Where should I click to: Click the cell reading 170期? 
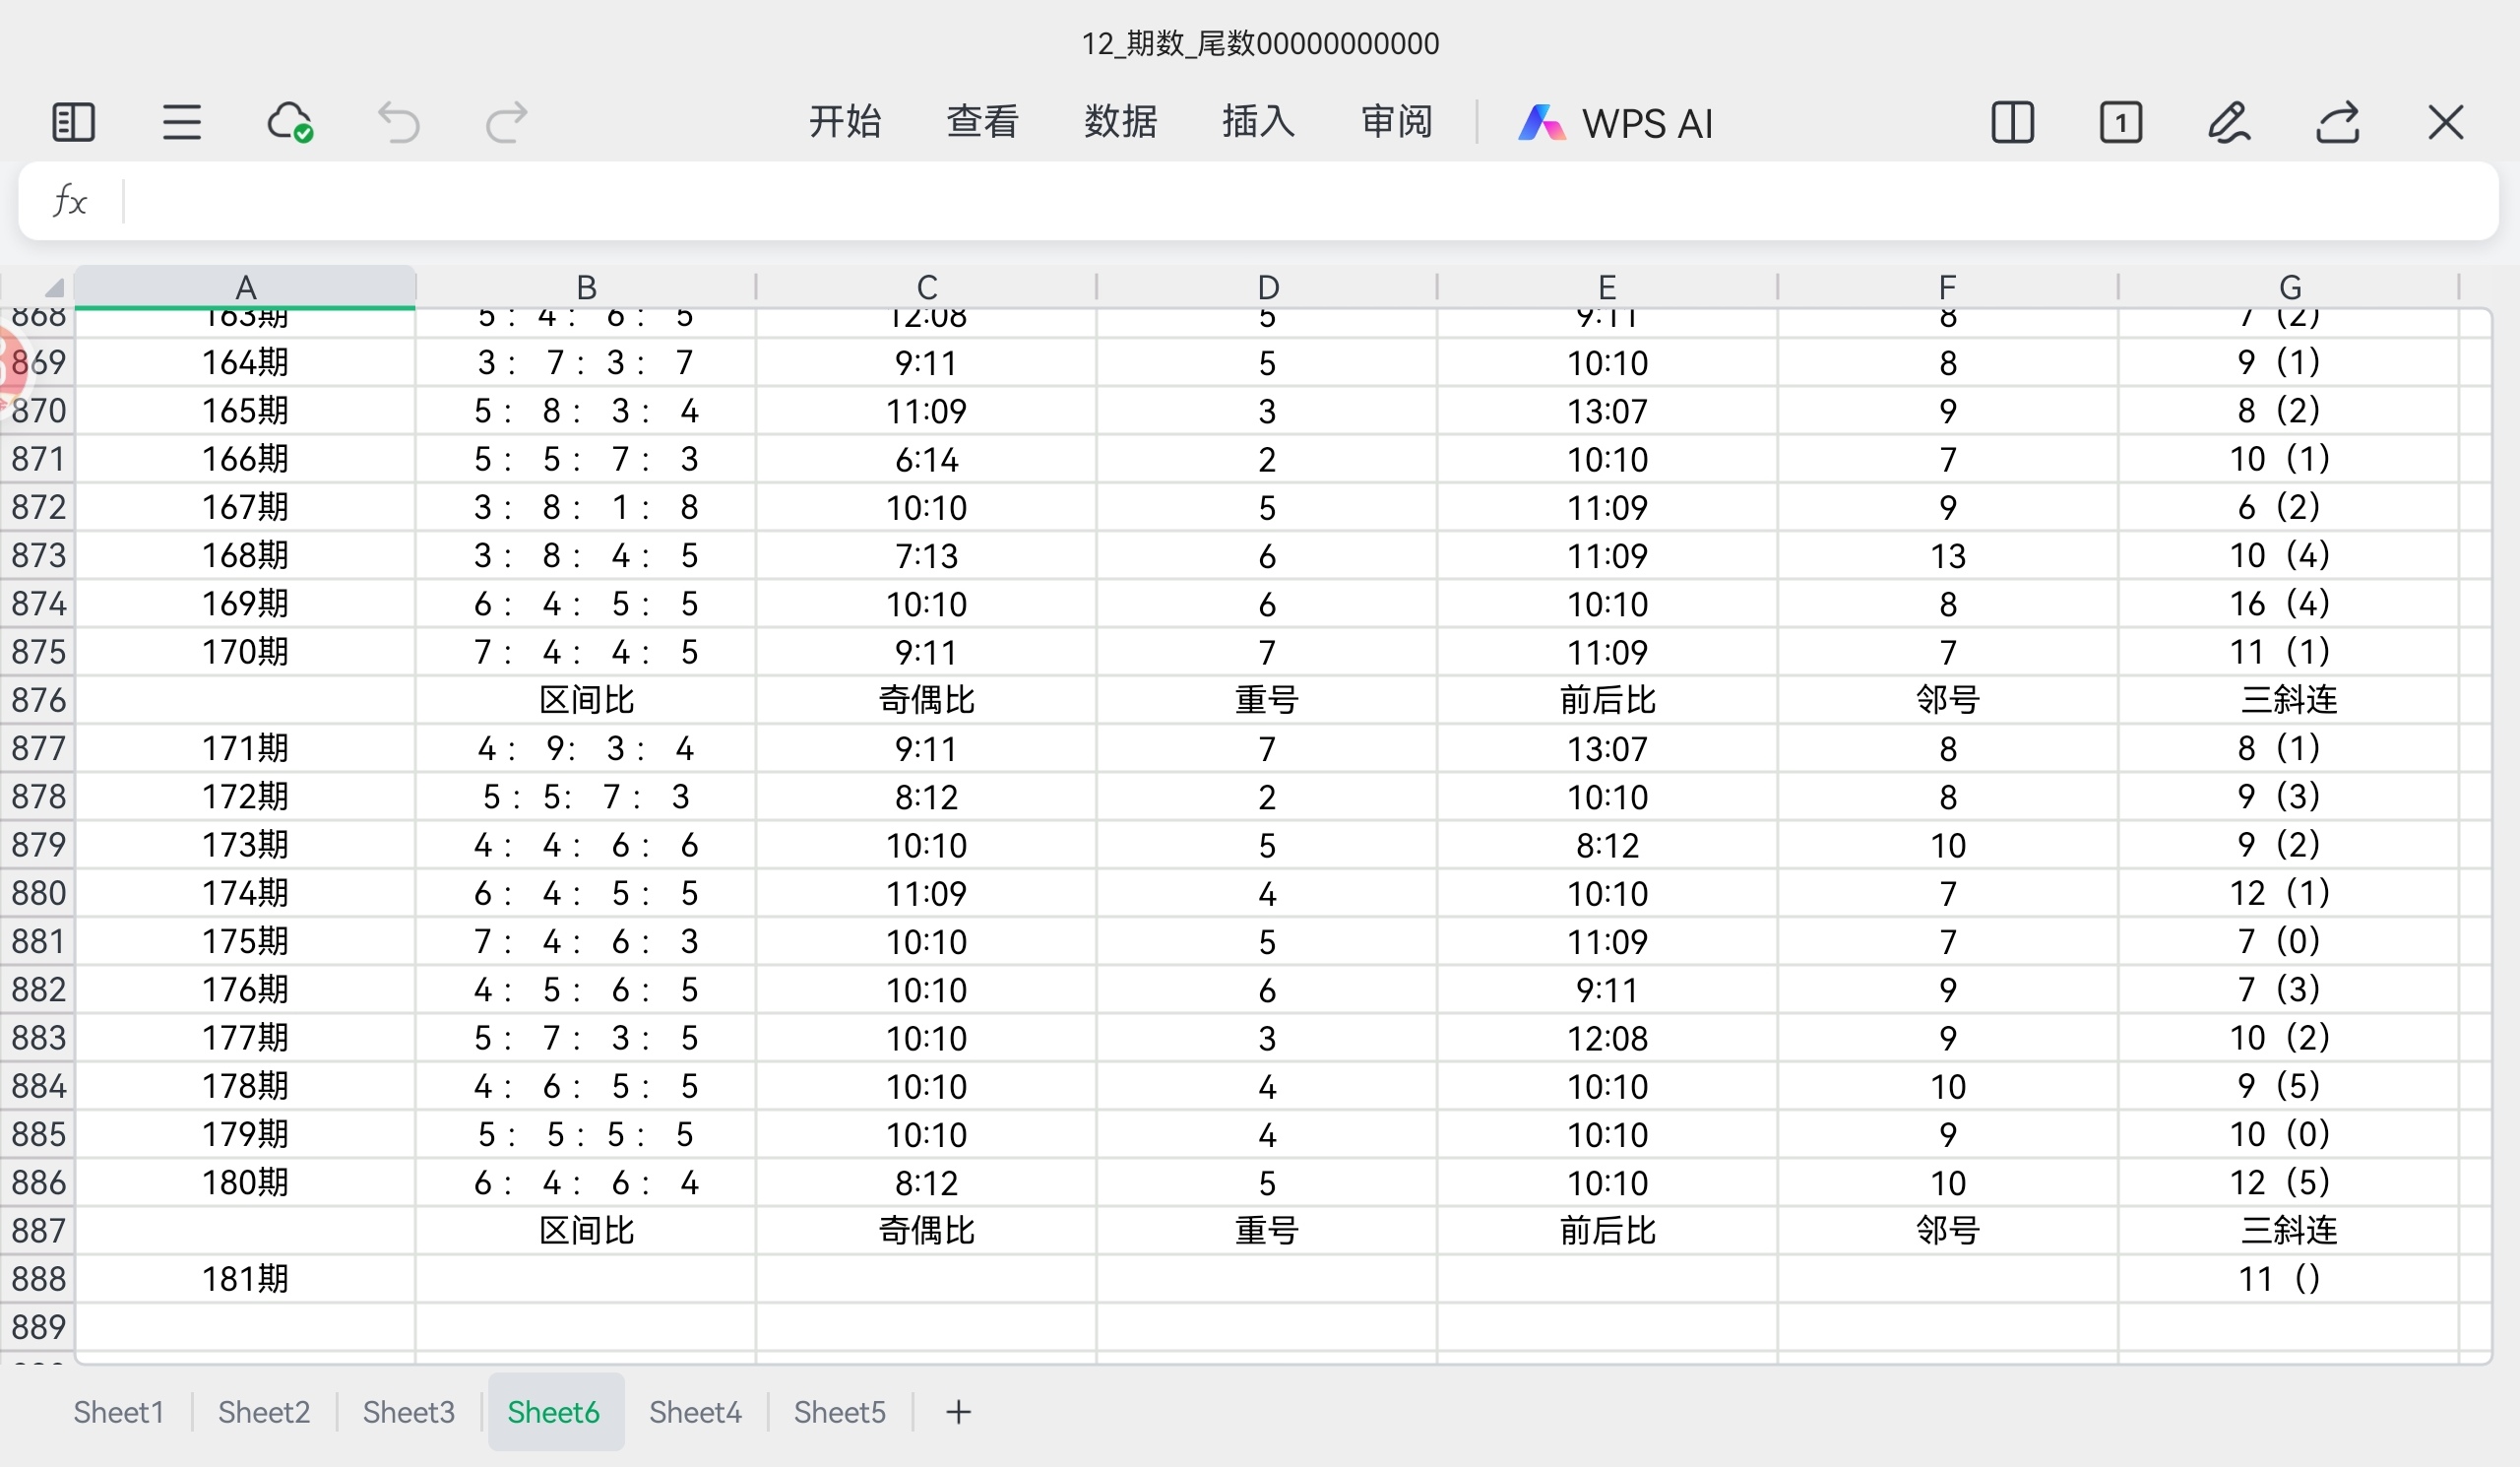245,652
